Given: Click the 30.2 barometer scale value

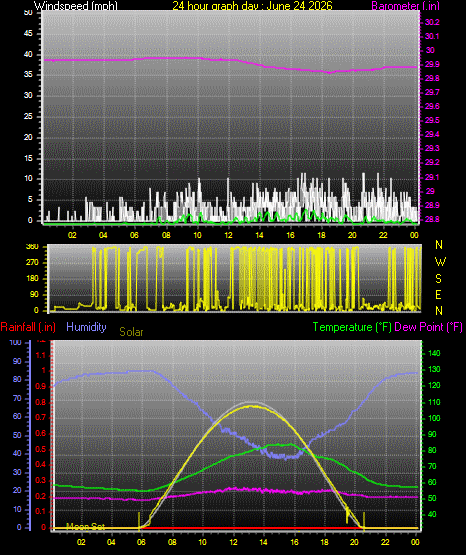Looking at the screenshot, I should coord(432,22).
